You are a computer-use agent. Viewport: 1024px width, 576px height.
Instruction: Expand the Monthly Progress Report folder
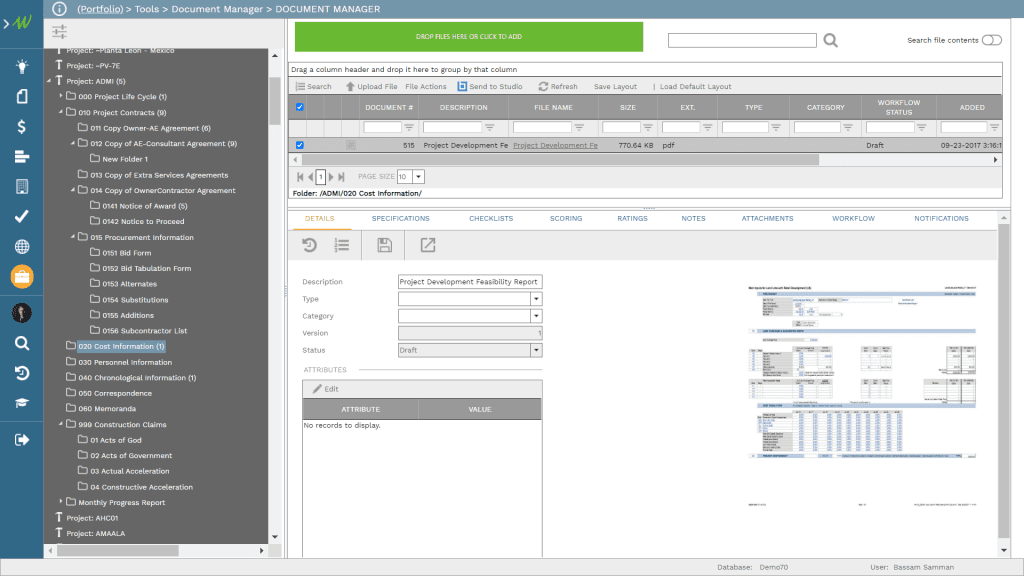click(x=61, y=502)
